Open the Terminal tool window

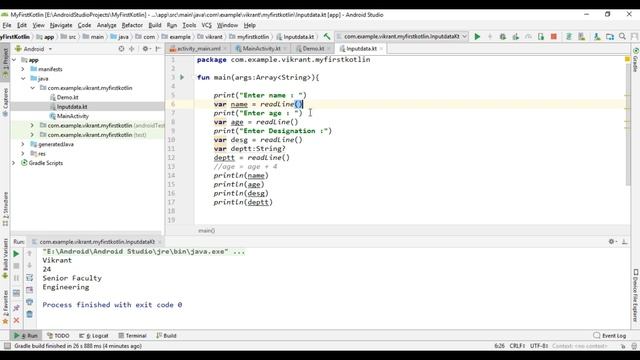pyautogui.click(x=132, y=336)
